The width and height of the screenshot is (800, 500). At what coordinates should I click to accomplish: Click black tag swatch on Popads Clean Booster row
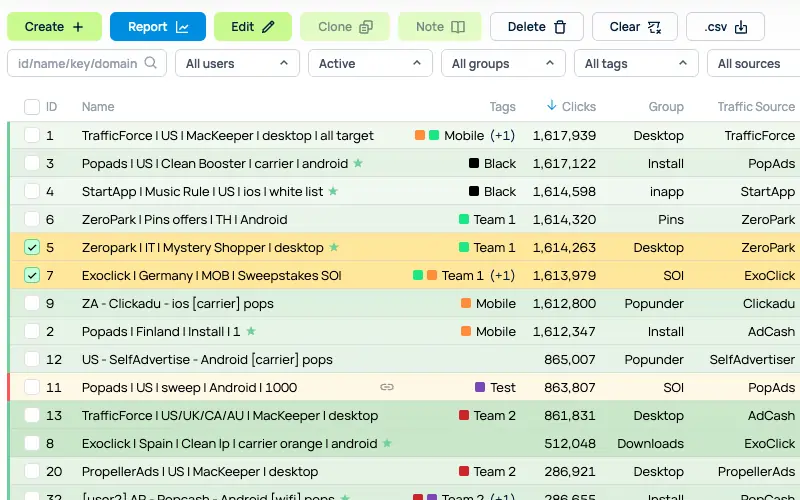[473, 163]
